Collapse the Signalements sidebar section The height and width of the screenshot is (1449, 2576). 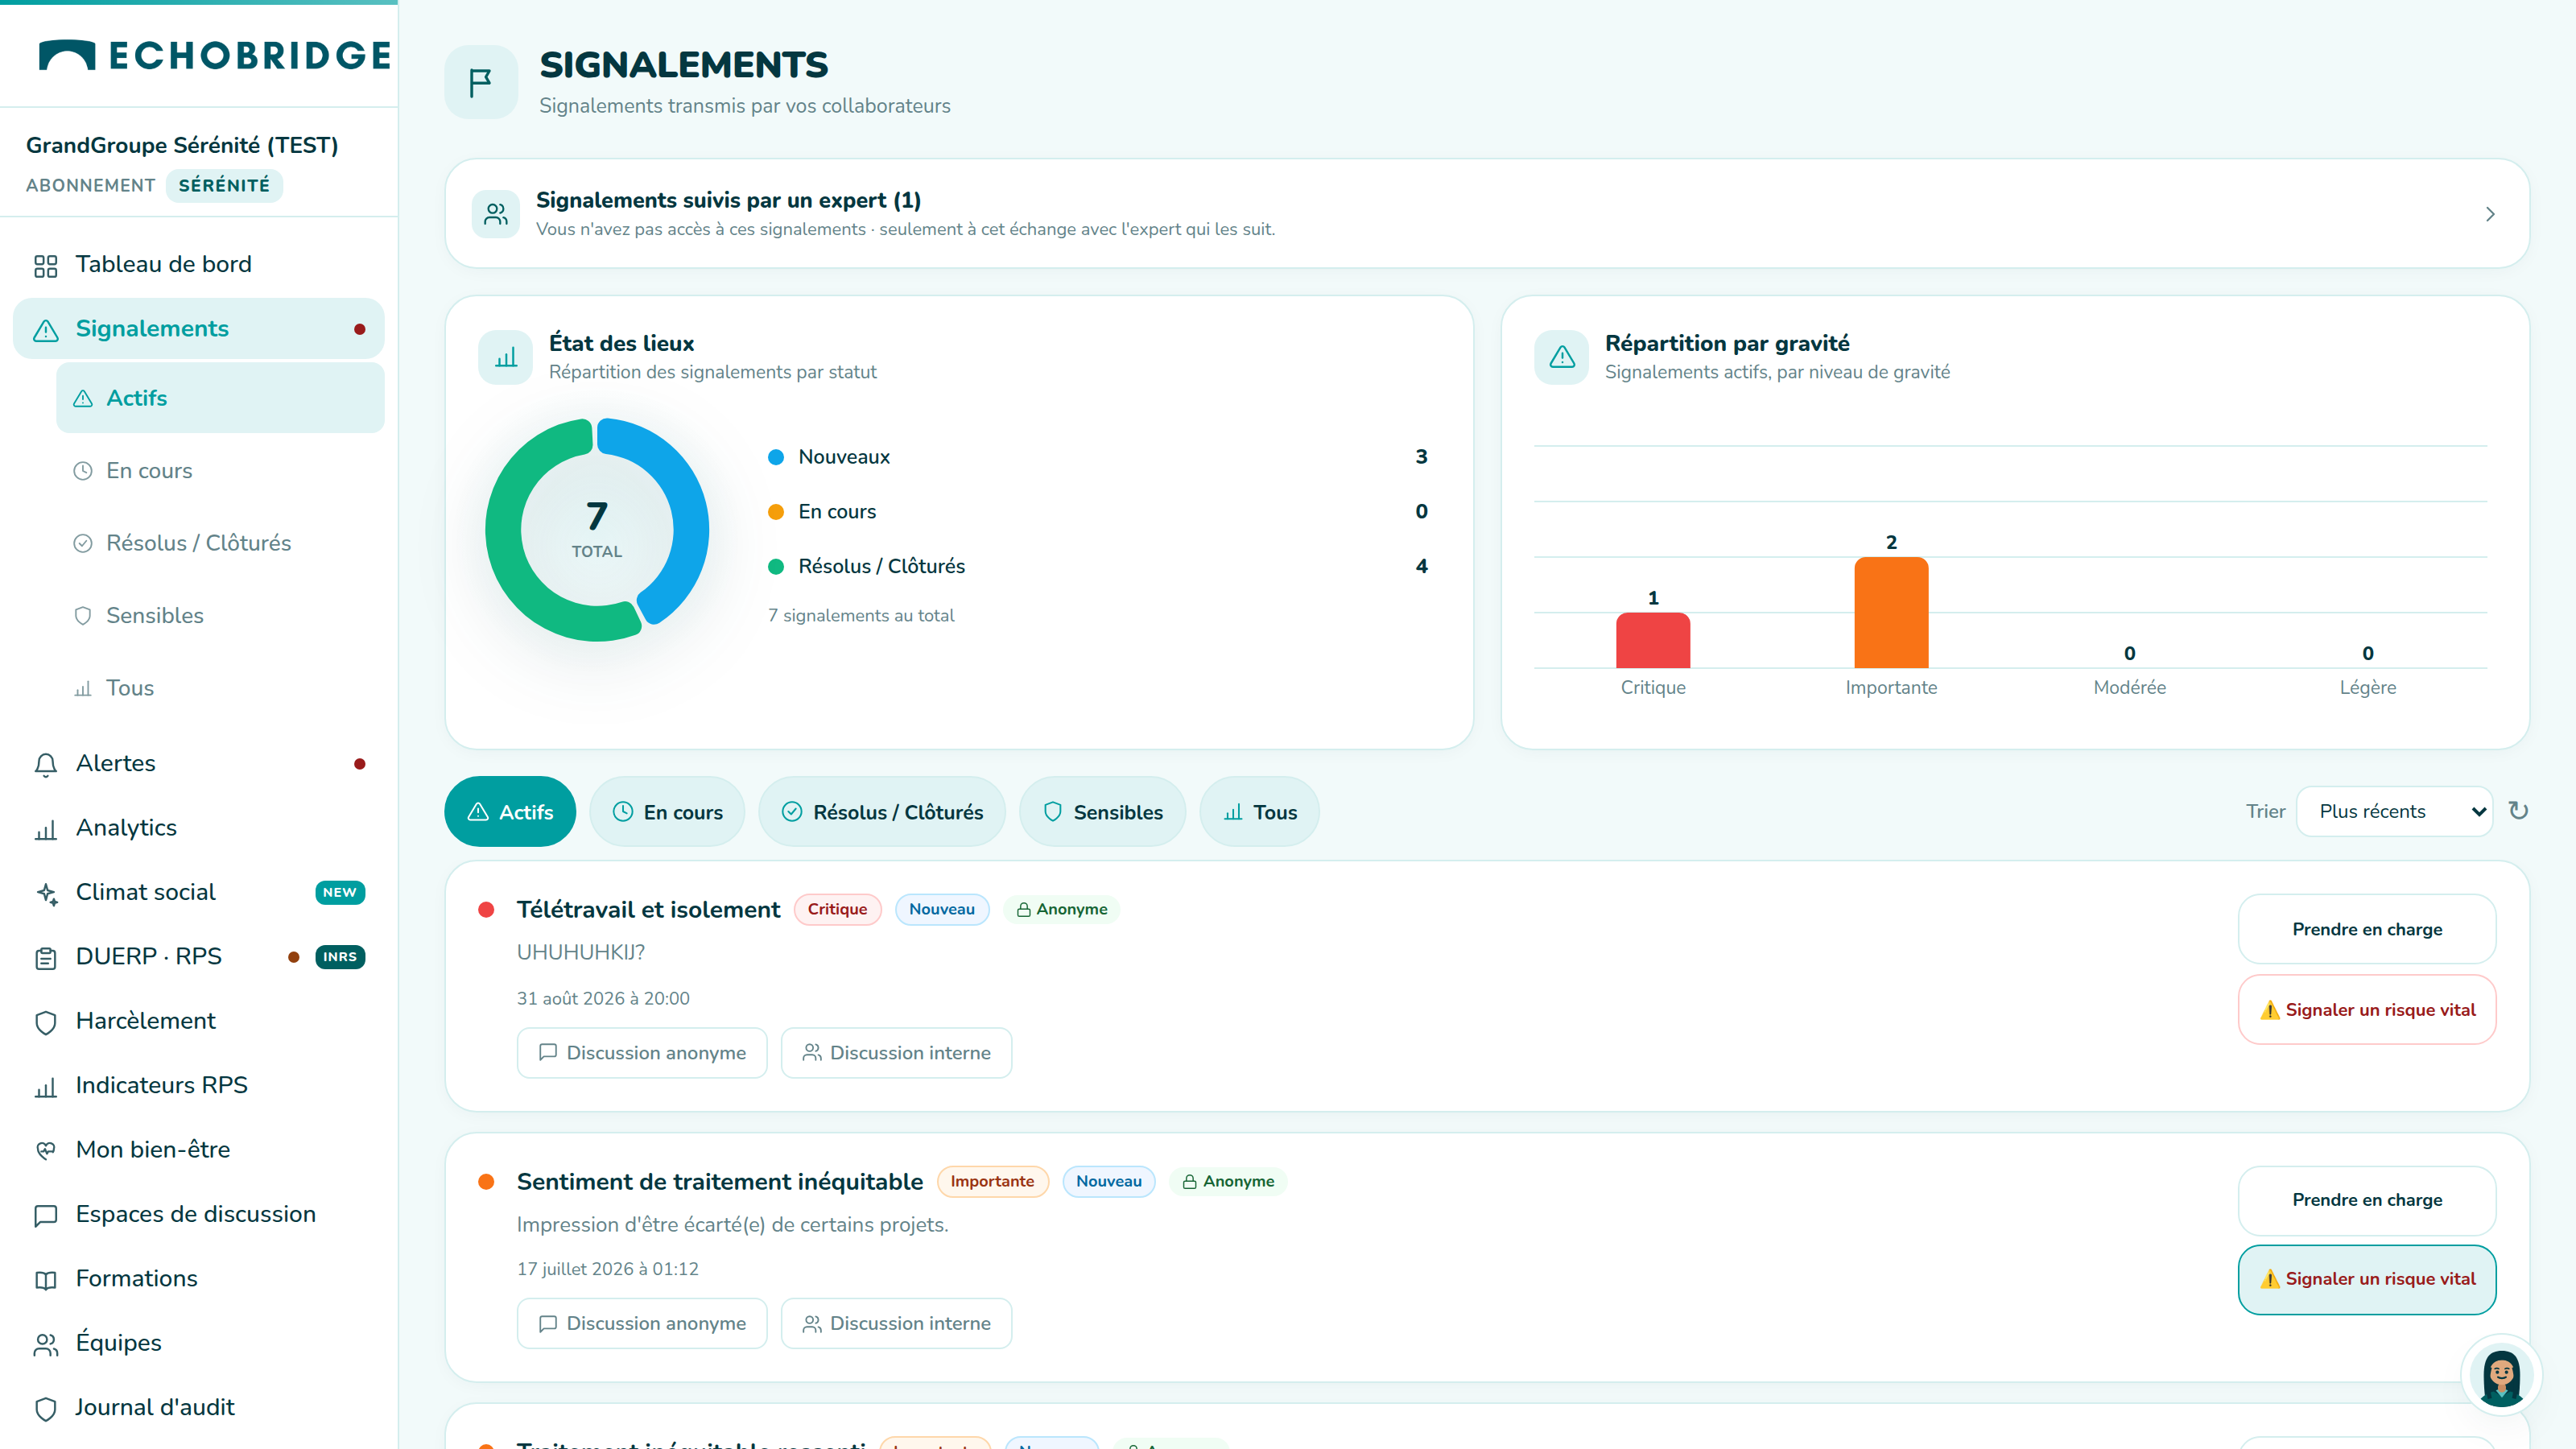199,328
